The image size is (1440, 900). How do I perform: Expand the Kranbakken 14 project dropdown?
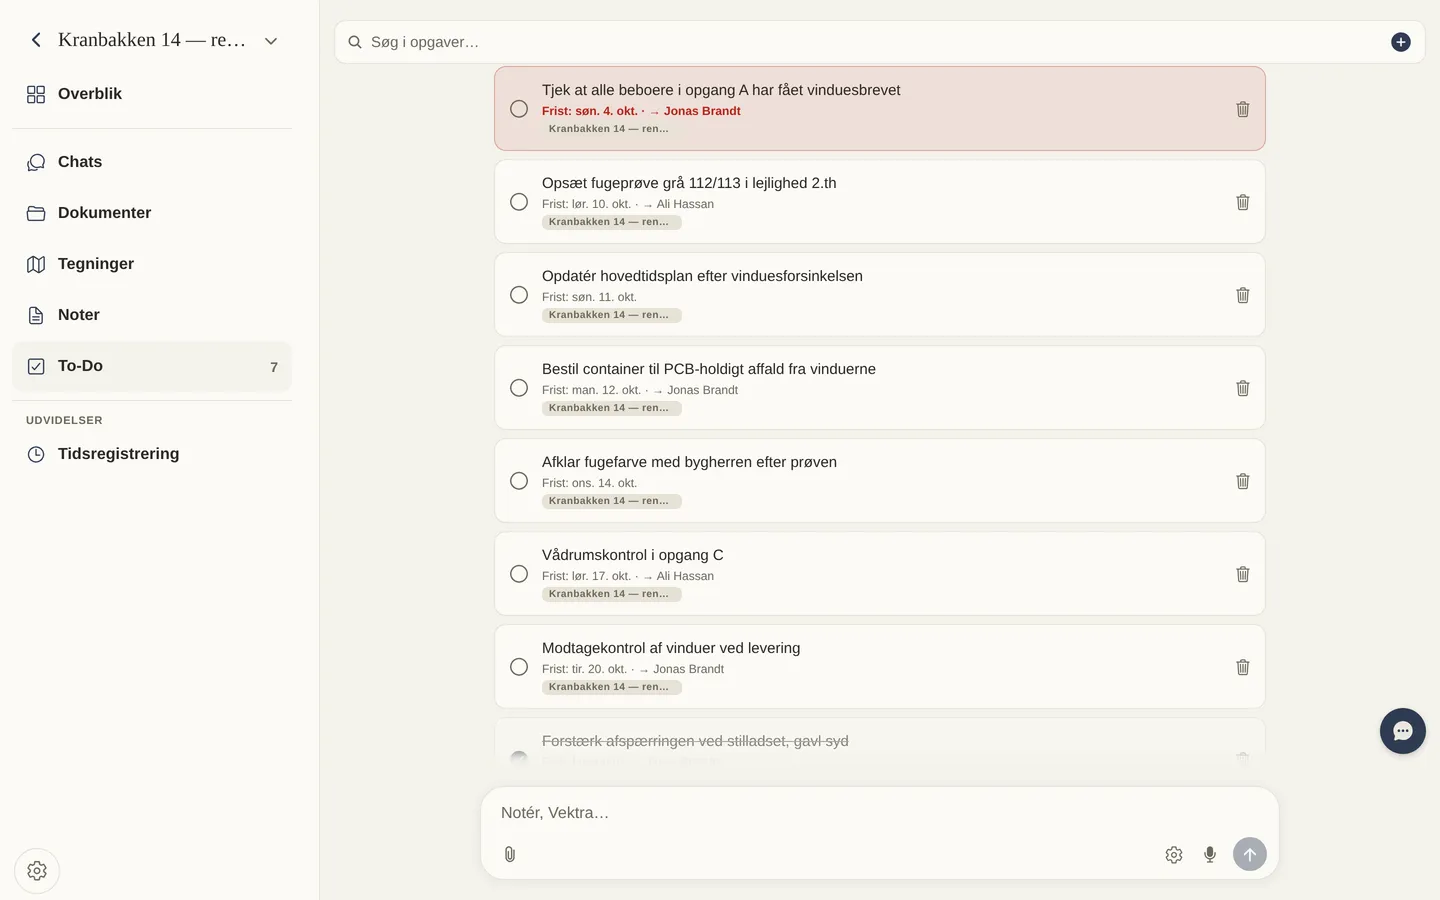point(271,41)
